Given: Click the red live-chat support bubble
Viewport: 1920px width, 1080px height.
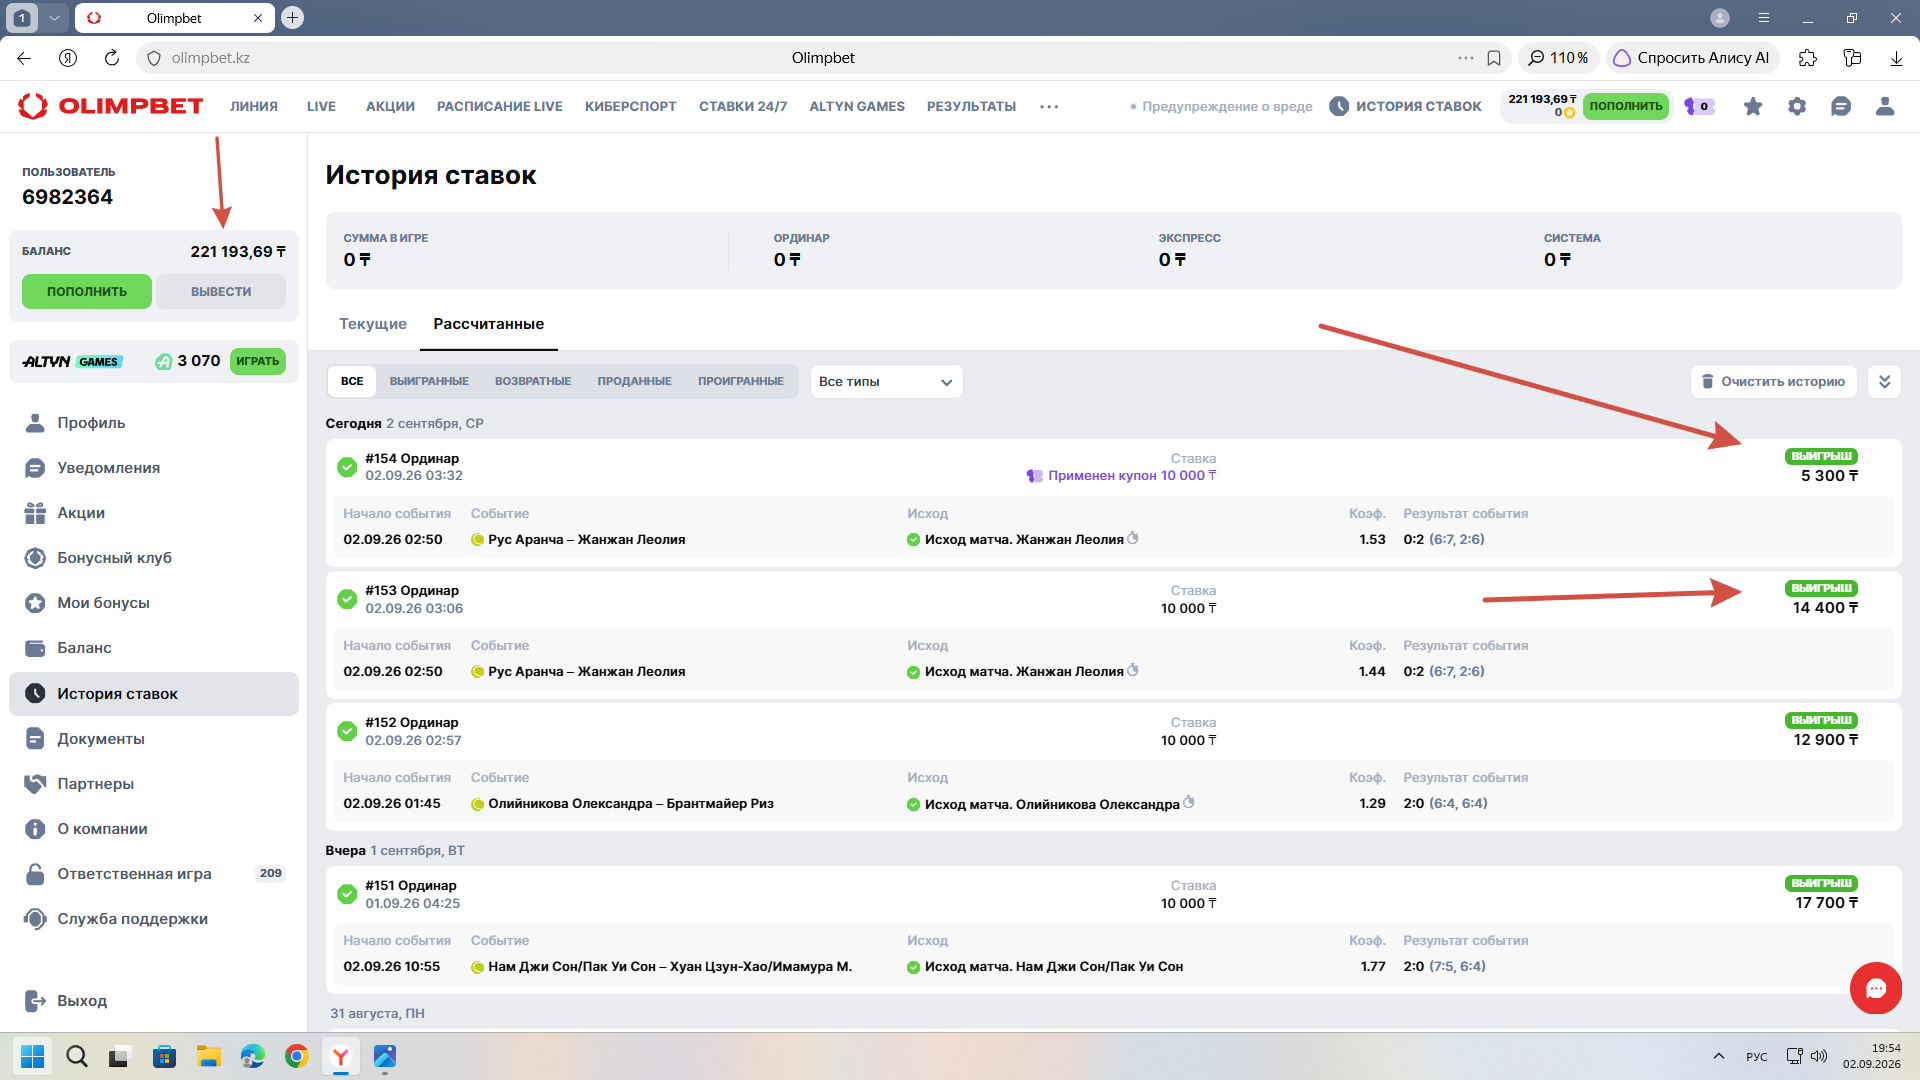Looking at the screenshot, I should pos(1875,988).
